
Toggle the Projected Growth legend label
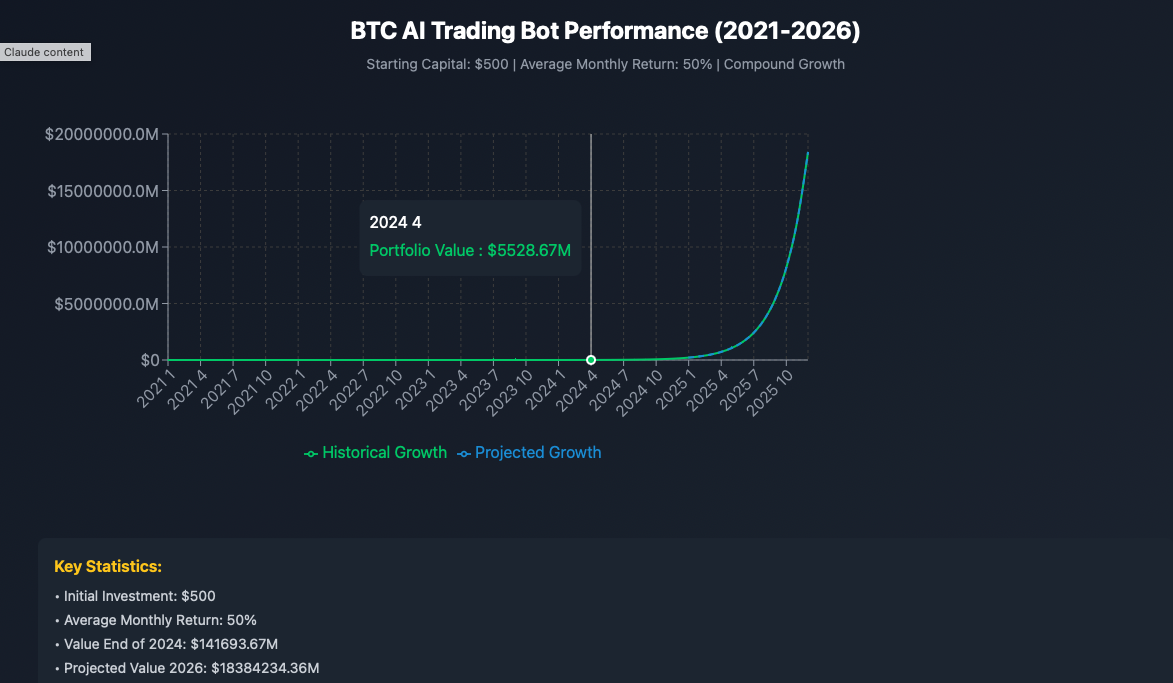tap(538, 453)
